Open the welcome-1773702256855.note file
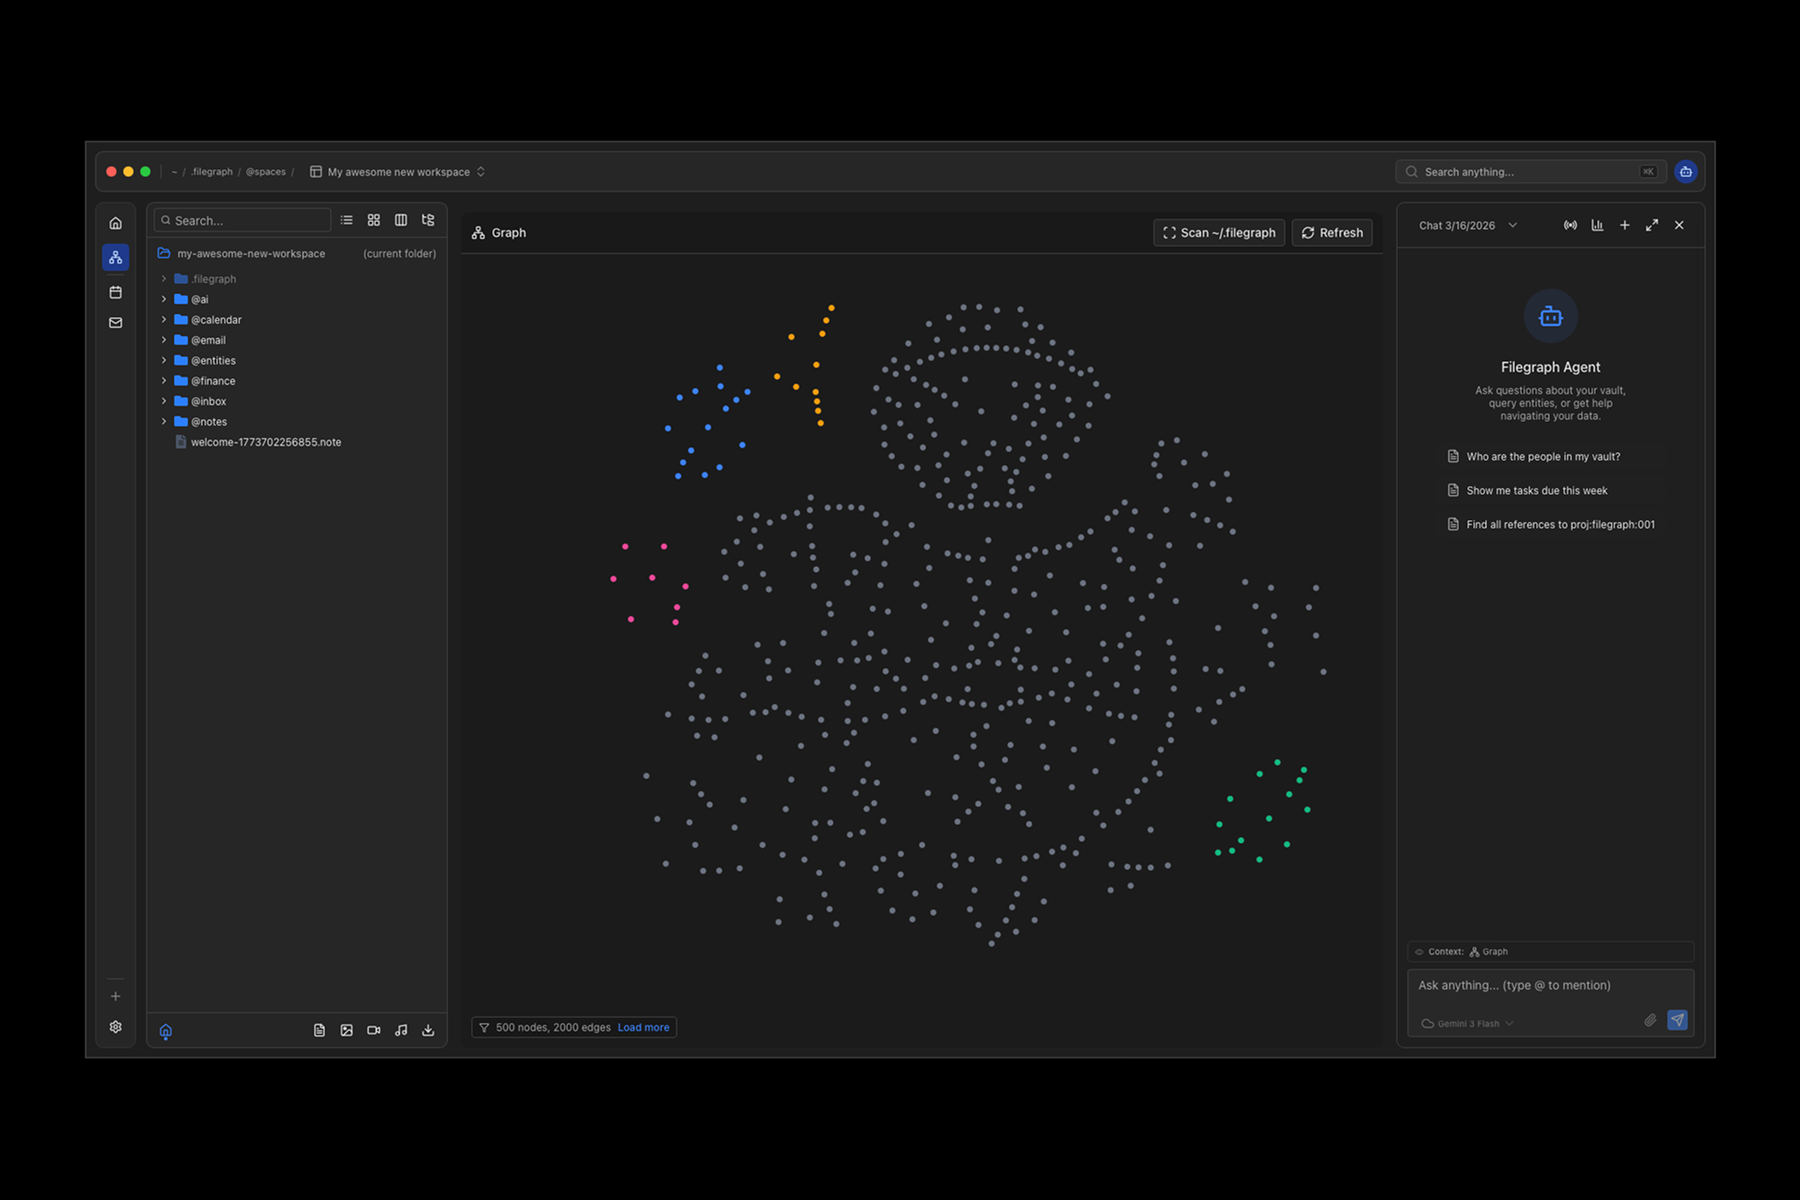 266,442
